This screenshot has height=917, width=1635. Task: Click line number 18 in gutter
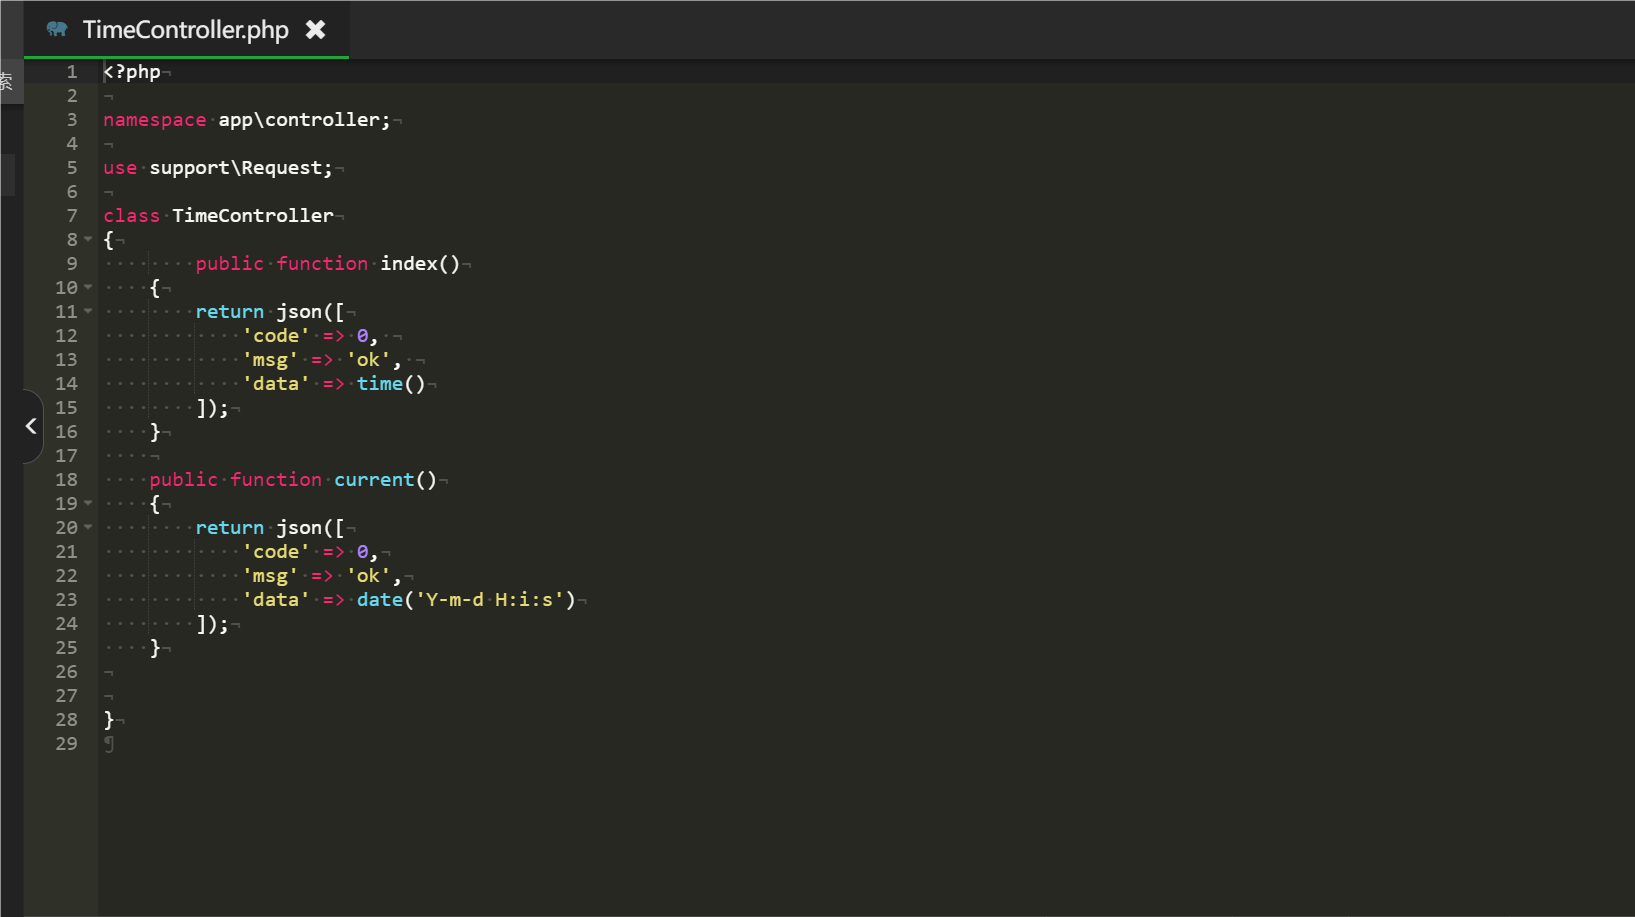pyautogui.click(x=66, y=480)
